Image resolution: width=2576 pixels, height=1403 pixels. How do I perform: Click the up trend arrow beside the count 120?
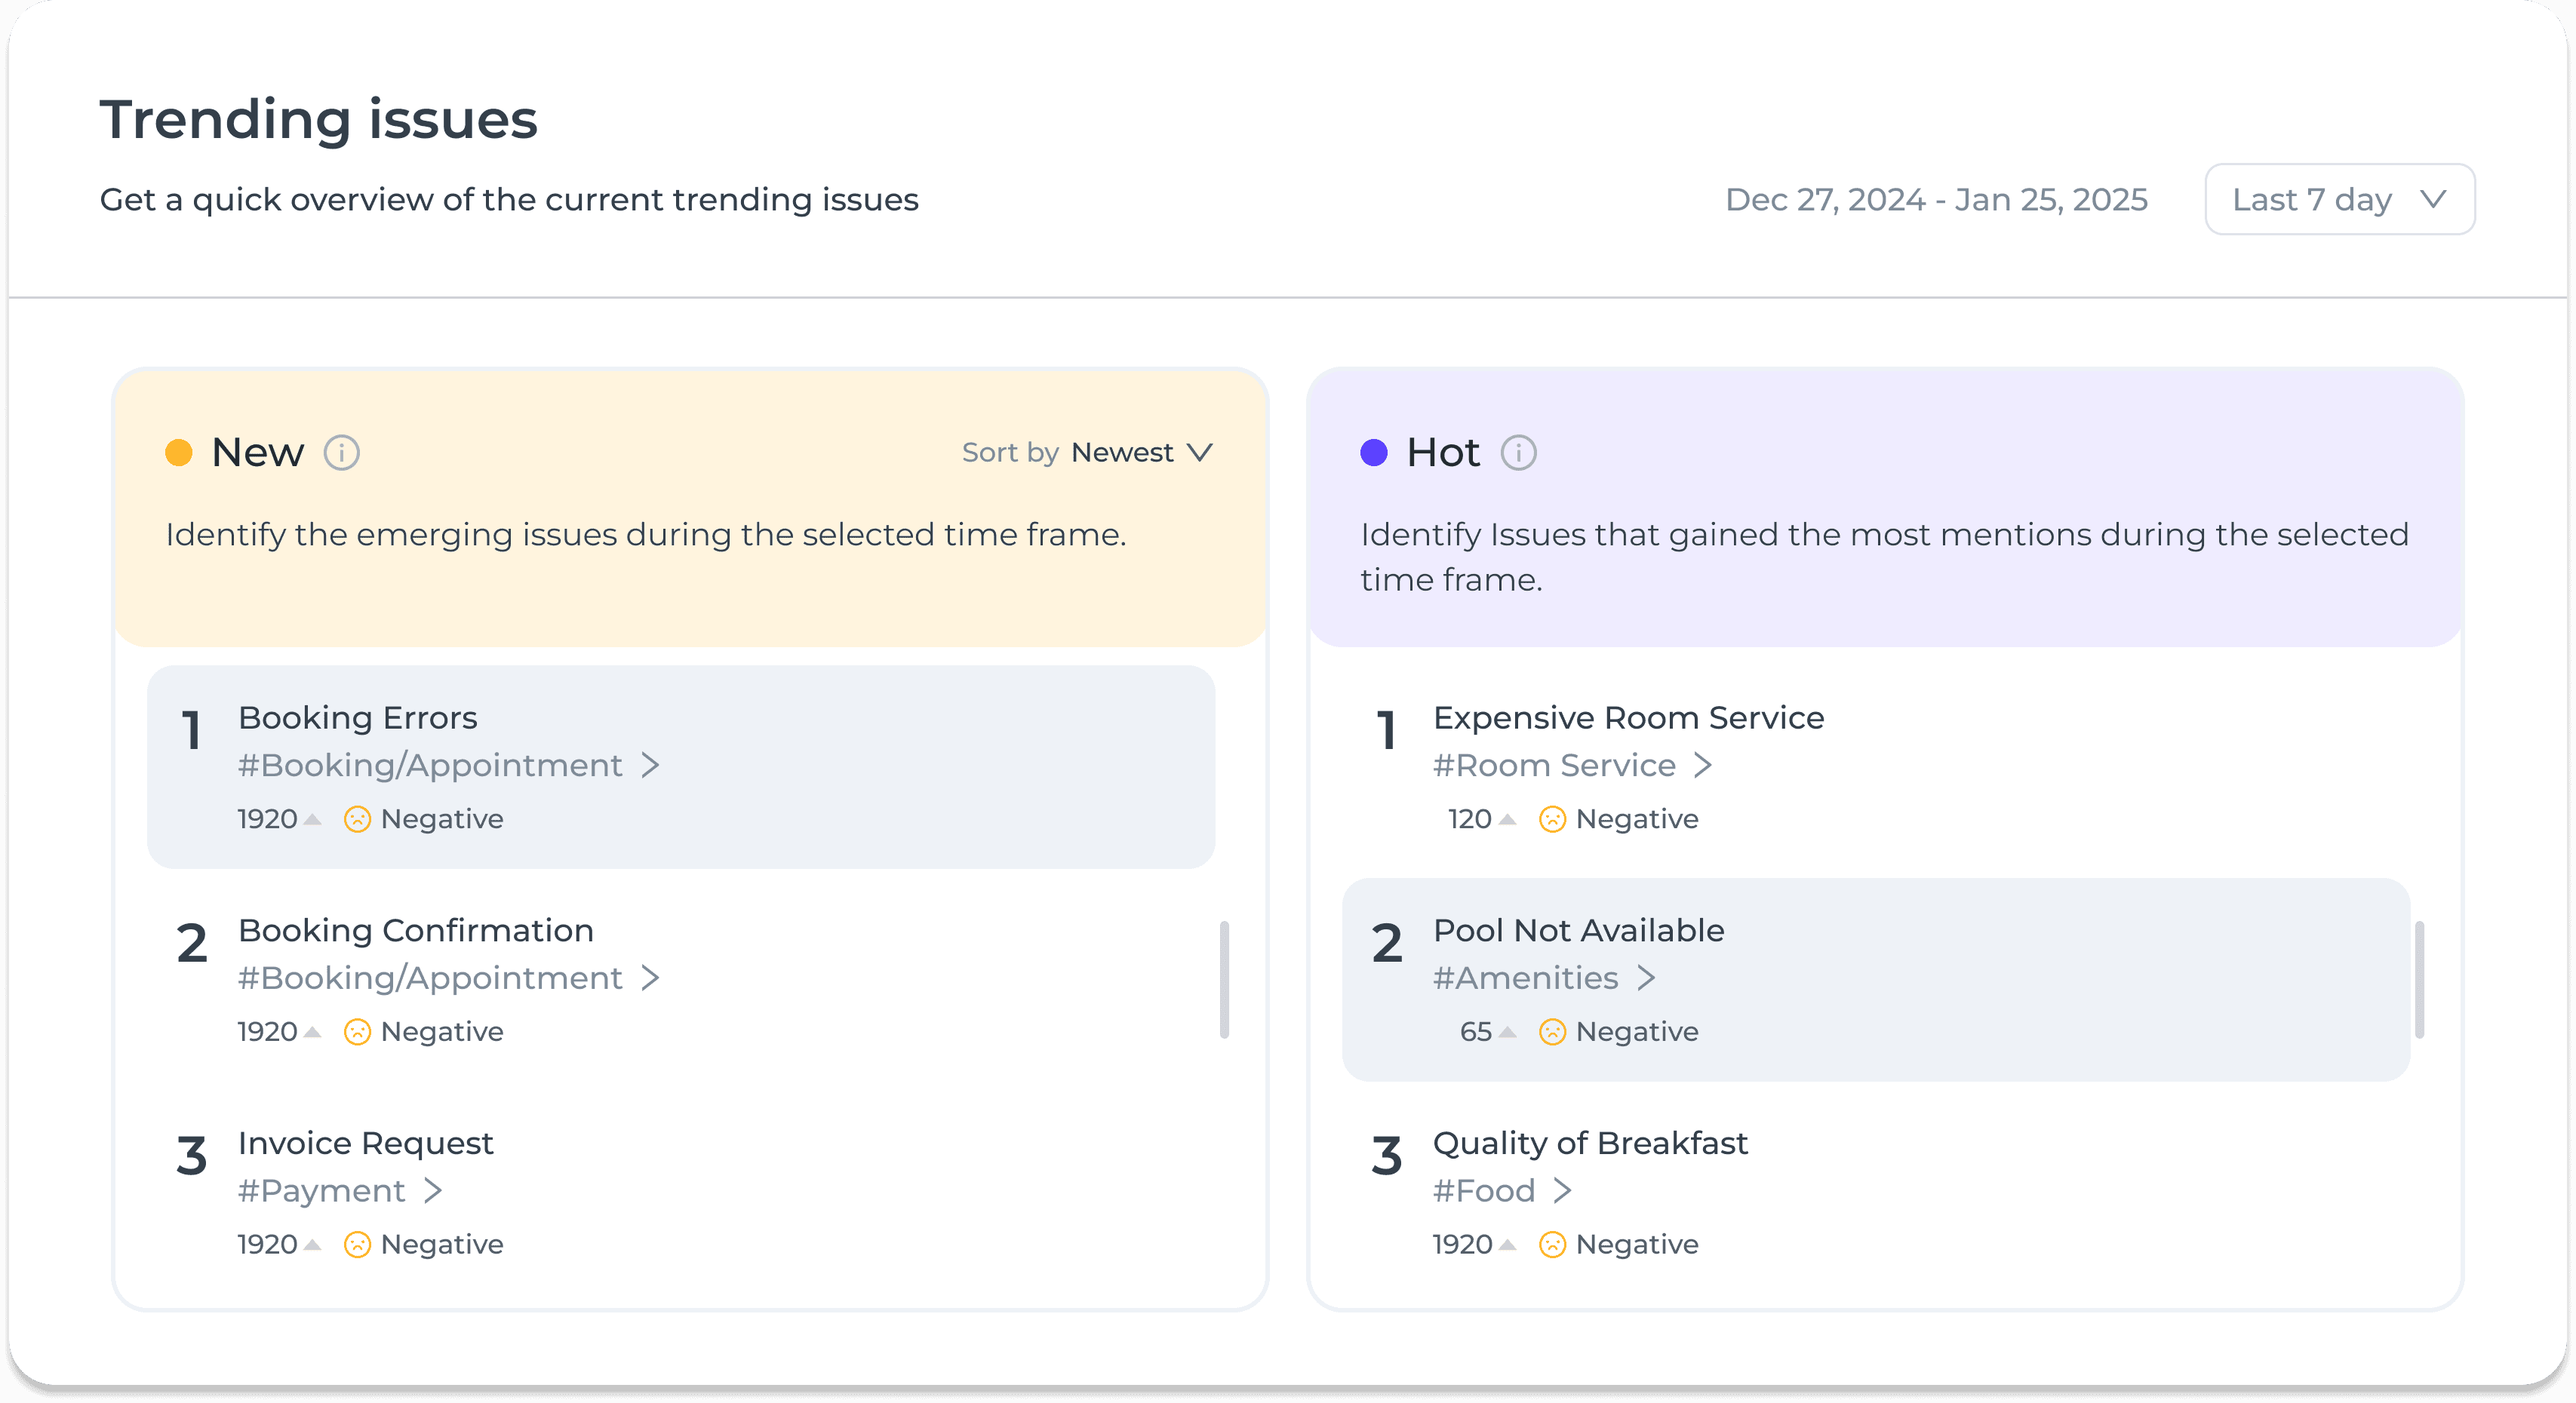click(1507, 819)
